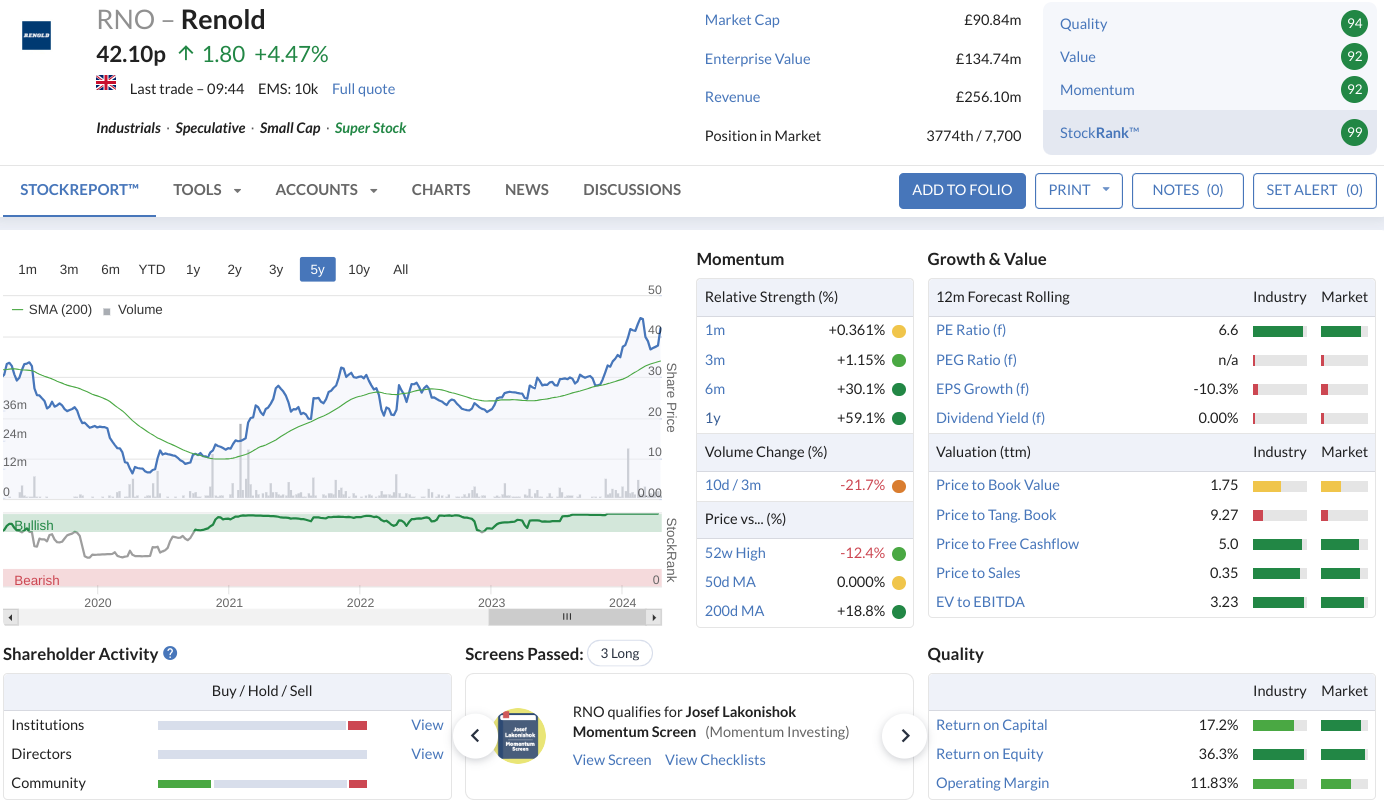Click the StockRank link in ranks panel
Image resolution: width=1384 pixels, height=805 pixels.
coord(1100,132)
